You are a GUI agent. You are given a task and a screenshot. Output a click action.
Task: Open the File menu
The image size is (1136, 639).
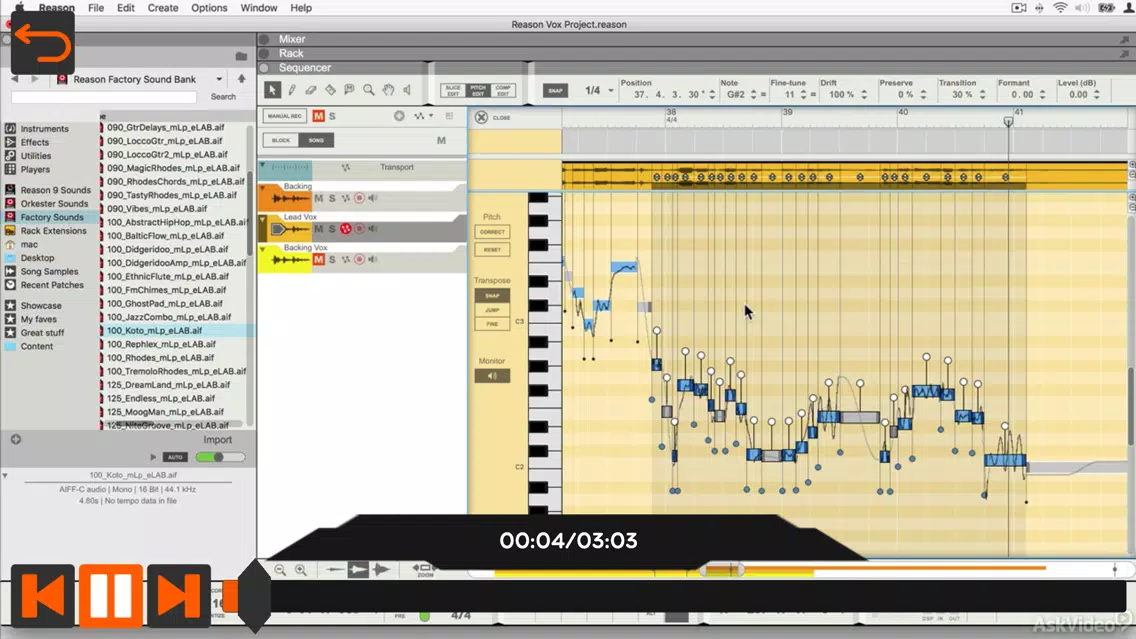[x=96, y=8]
